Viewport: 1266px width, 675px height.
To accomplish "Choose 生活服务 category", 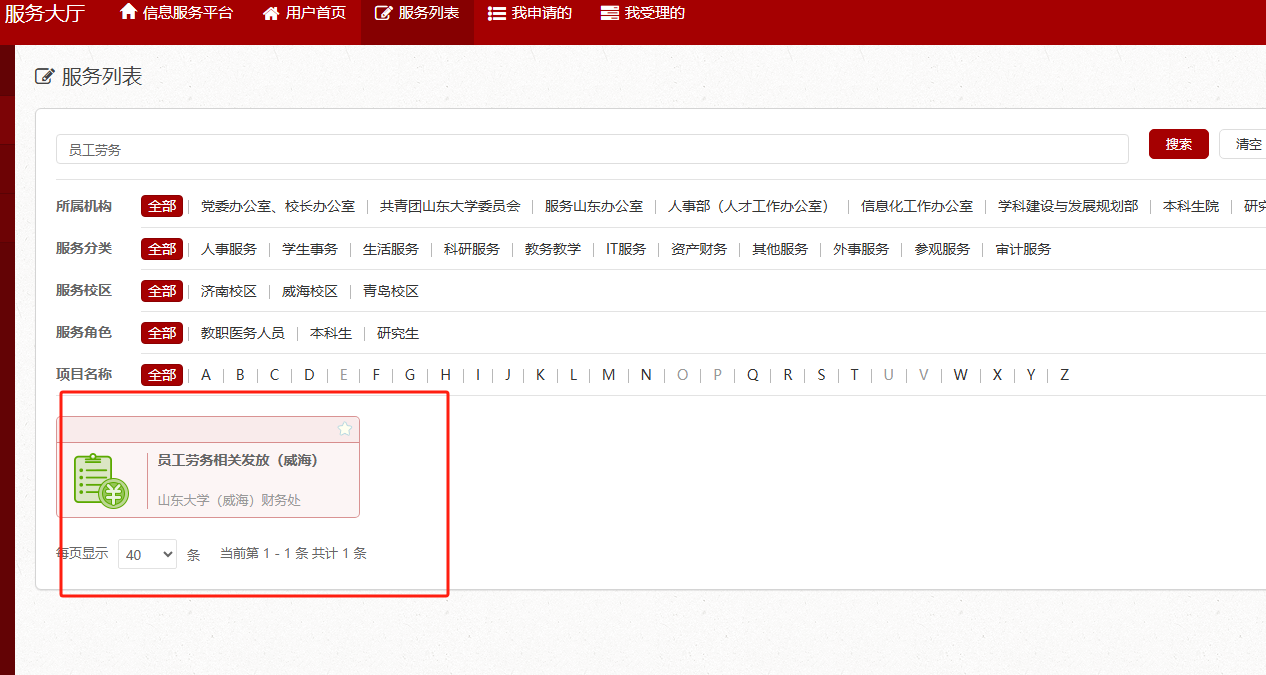I will (x=391, y=249).
